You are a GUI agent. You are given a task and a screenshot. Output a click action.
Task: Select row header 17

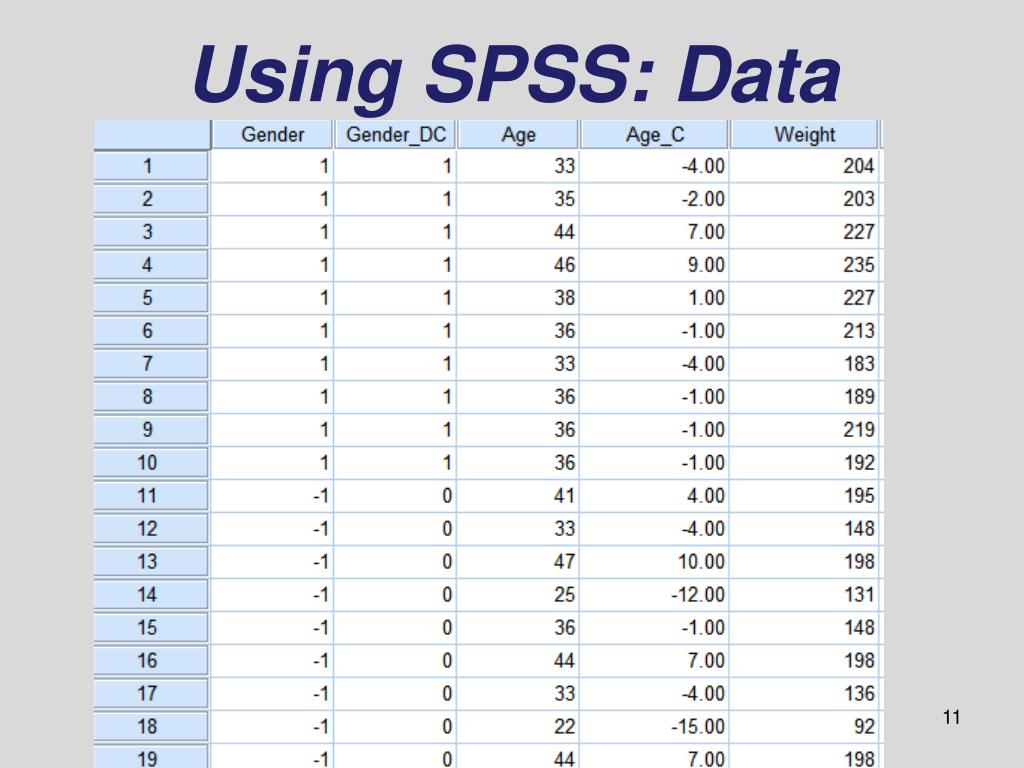(x=151, y=694)
